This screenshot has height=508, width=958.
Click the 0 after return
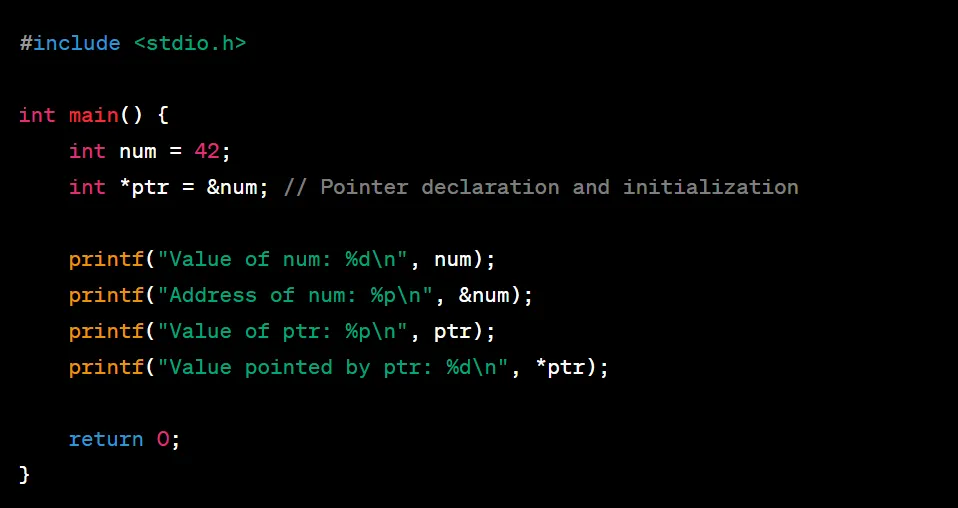pyautogui.click(x=163, y=440)
